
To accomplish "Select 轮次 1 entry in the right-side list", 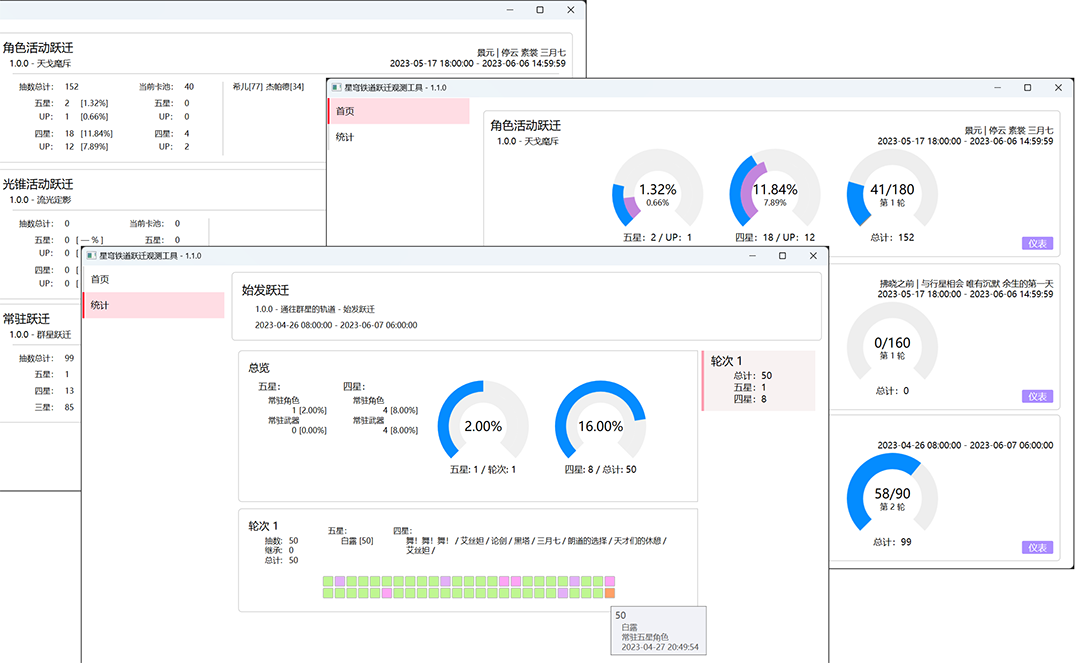I will tap(758, 380).
